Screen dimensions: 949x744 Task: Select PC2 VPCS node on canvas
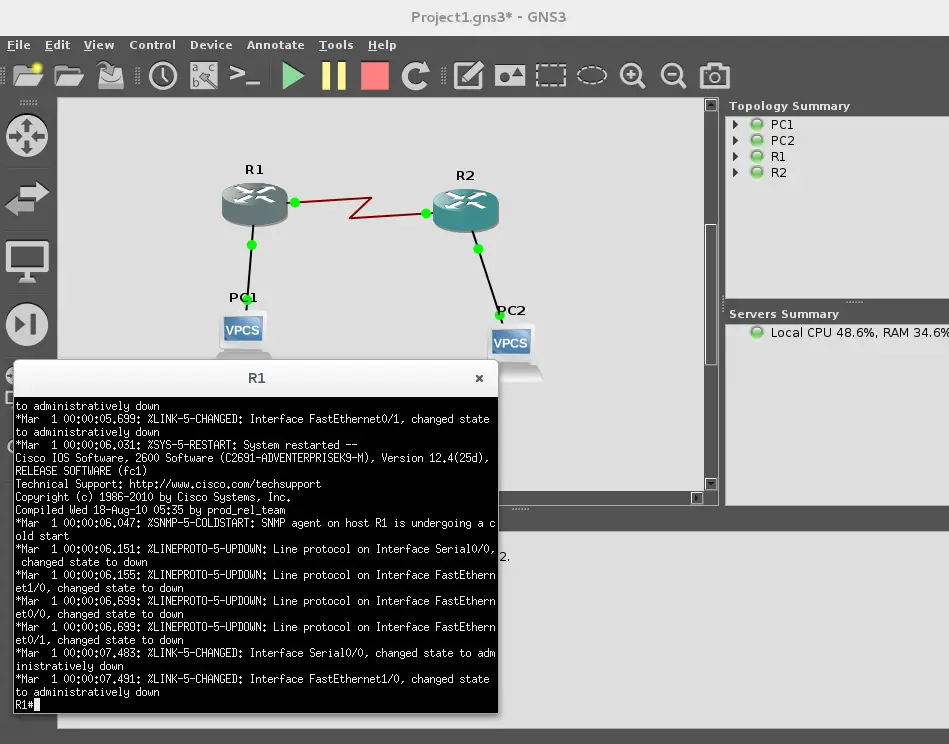tap(511, 343)
